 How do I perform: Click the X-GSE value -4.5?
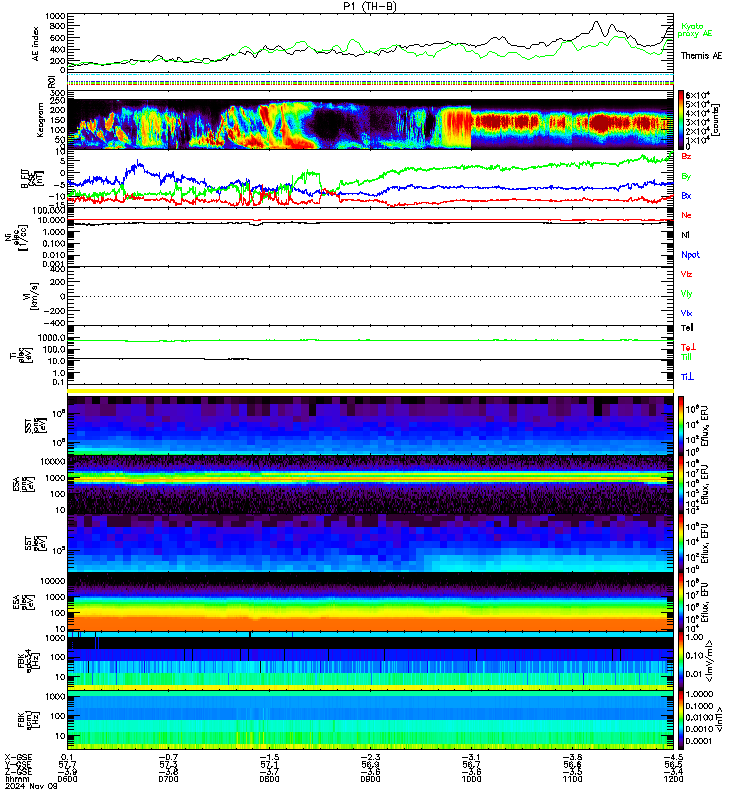pyautogui.click(x=673, y=757)
